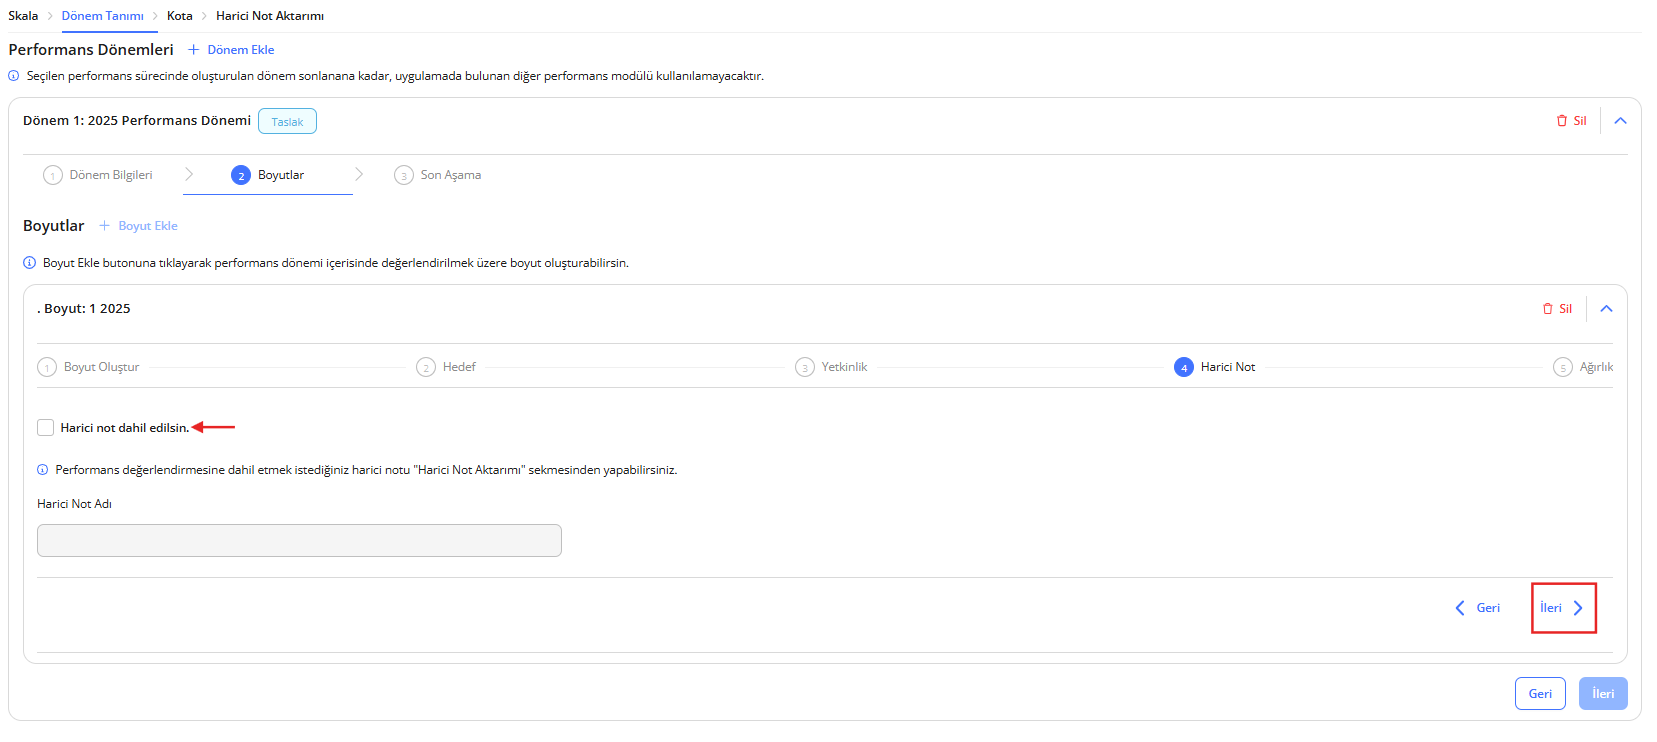Click the trash icon to delete Dönem 1
Viewport: 1657px width, 742px height.
coord(1561,121)
